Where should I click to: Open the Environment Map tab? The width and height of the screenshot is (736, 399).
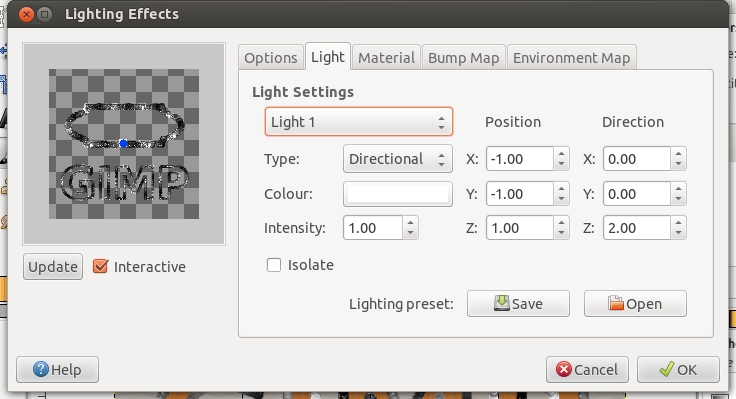[571, 58]
